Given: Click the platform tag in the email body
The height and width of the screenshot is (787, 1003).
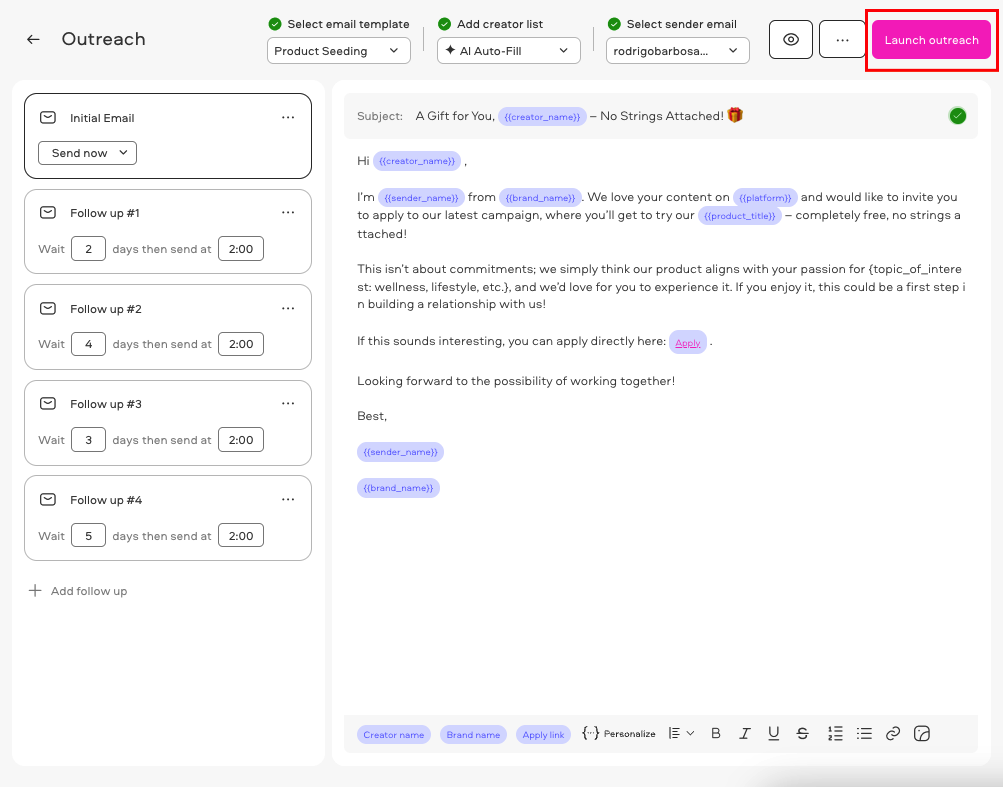Looking at the screenshot, I should (x=765, y=198).
